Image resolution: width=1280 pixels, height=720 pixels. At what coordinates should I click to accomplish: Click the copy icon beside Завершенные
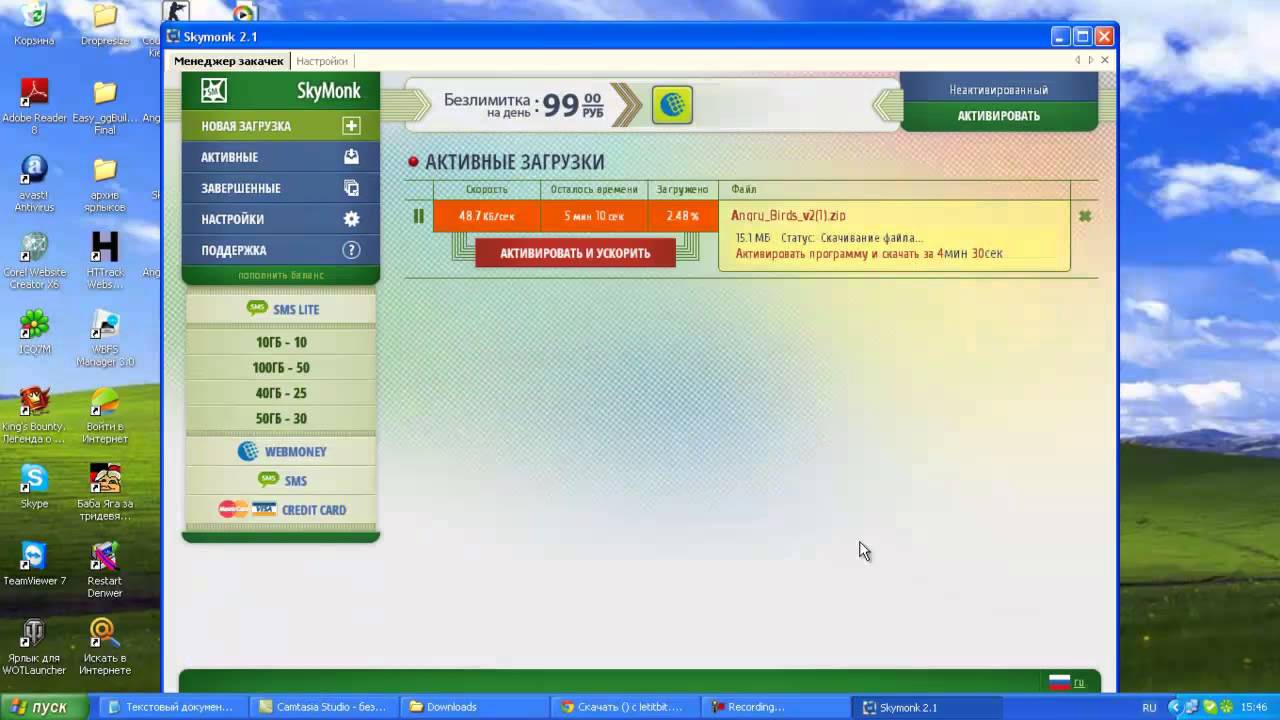351,188
